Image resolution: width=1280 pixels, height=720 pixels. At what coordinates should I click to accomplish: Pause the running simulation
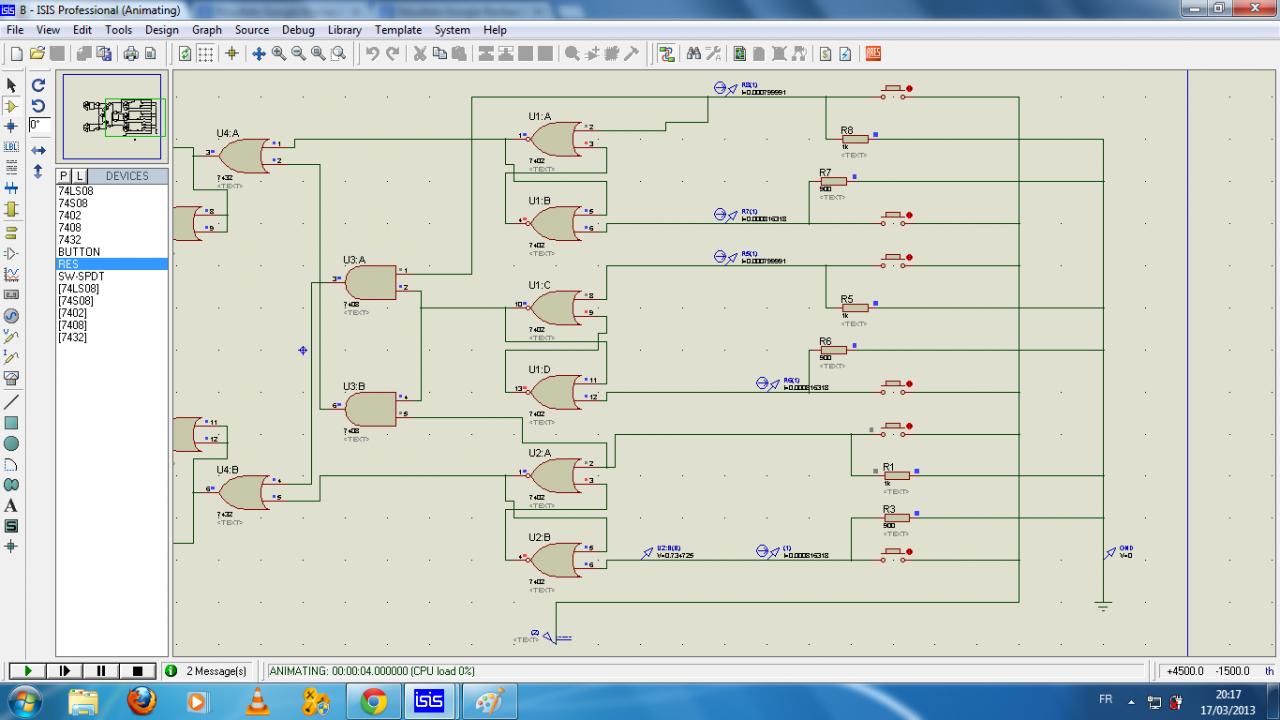point(102,671)
